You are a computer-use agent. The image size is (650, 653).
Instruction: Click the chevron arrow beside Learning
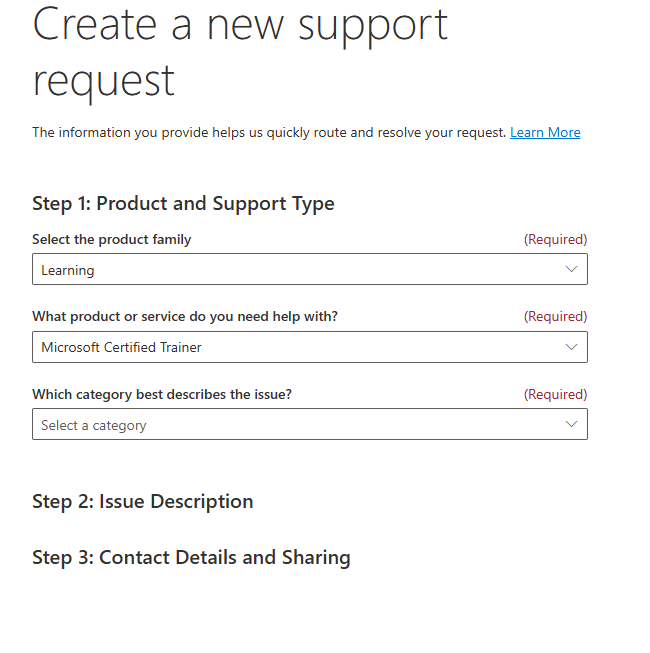pyautogui.click(x=571, y=269)
